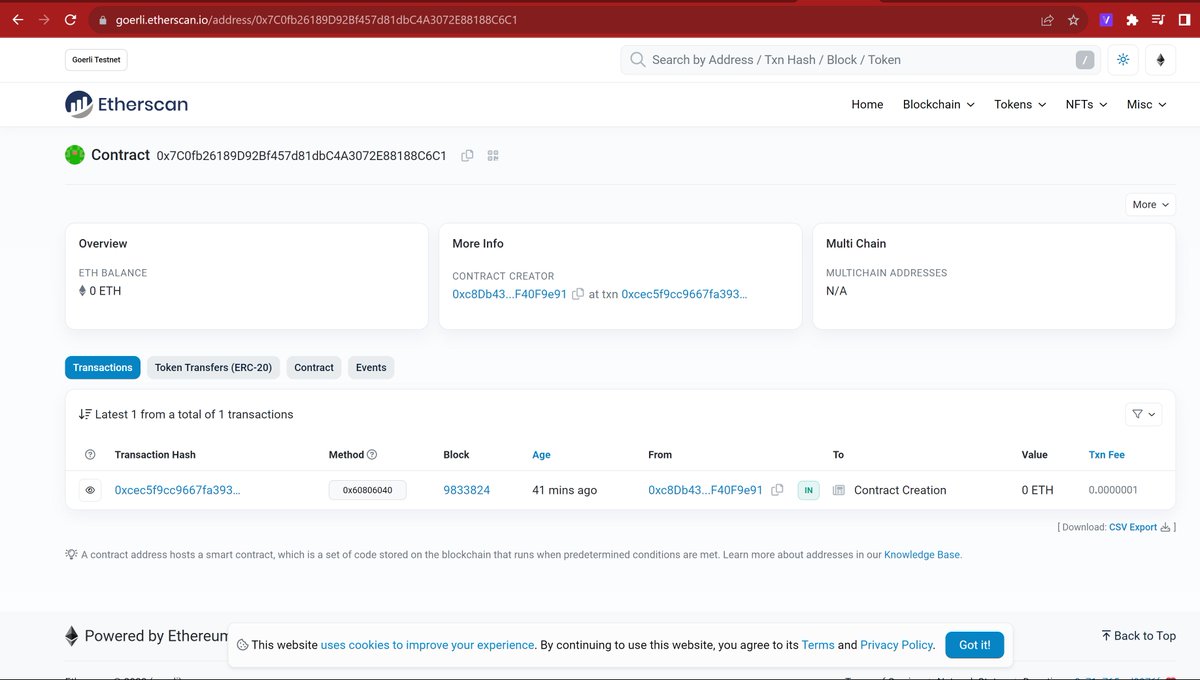Open creation txn 0xcec5f9cc9667fa393 link in More Info

(684, 295)
